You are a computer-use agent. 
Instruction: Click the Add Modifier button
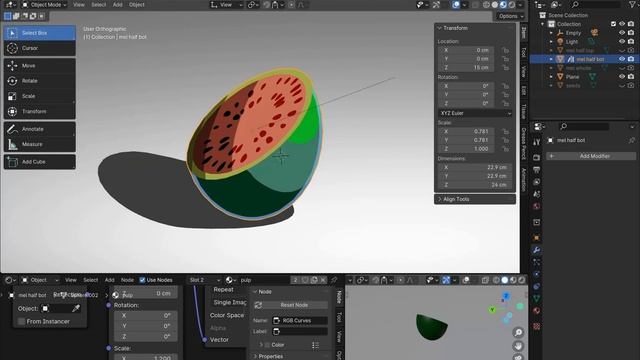pyautogui.click(x=591, y=156)
